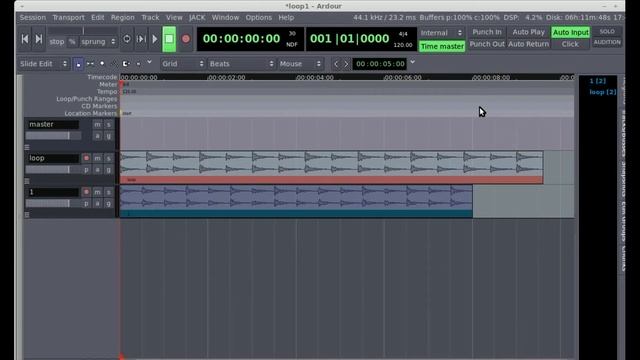Mute the master track
This screenshot has width=640, height=360.
[97, 124]
